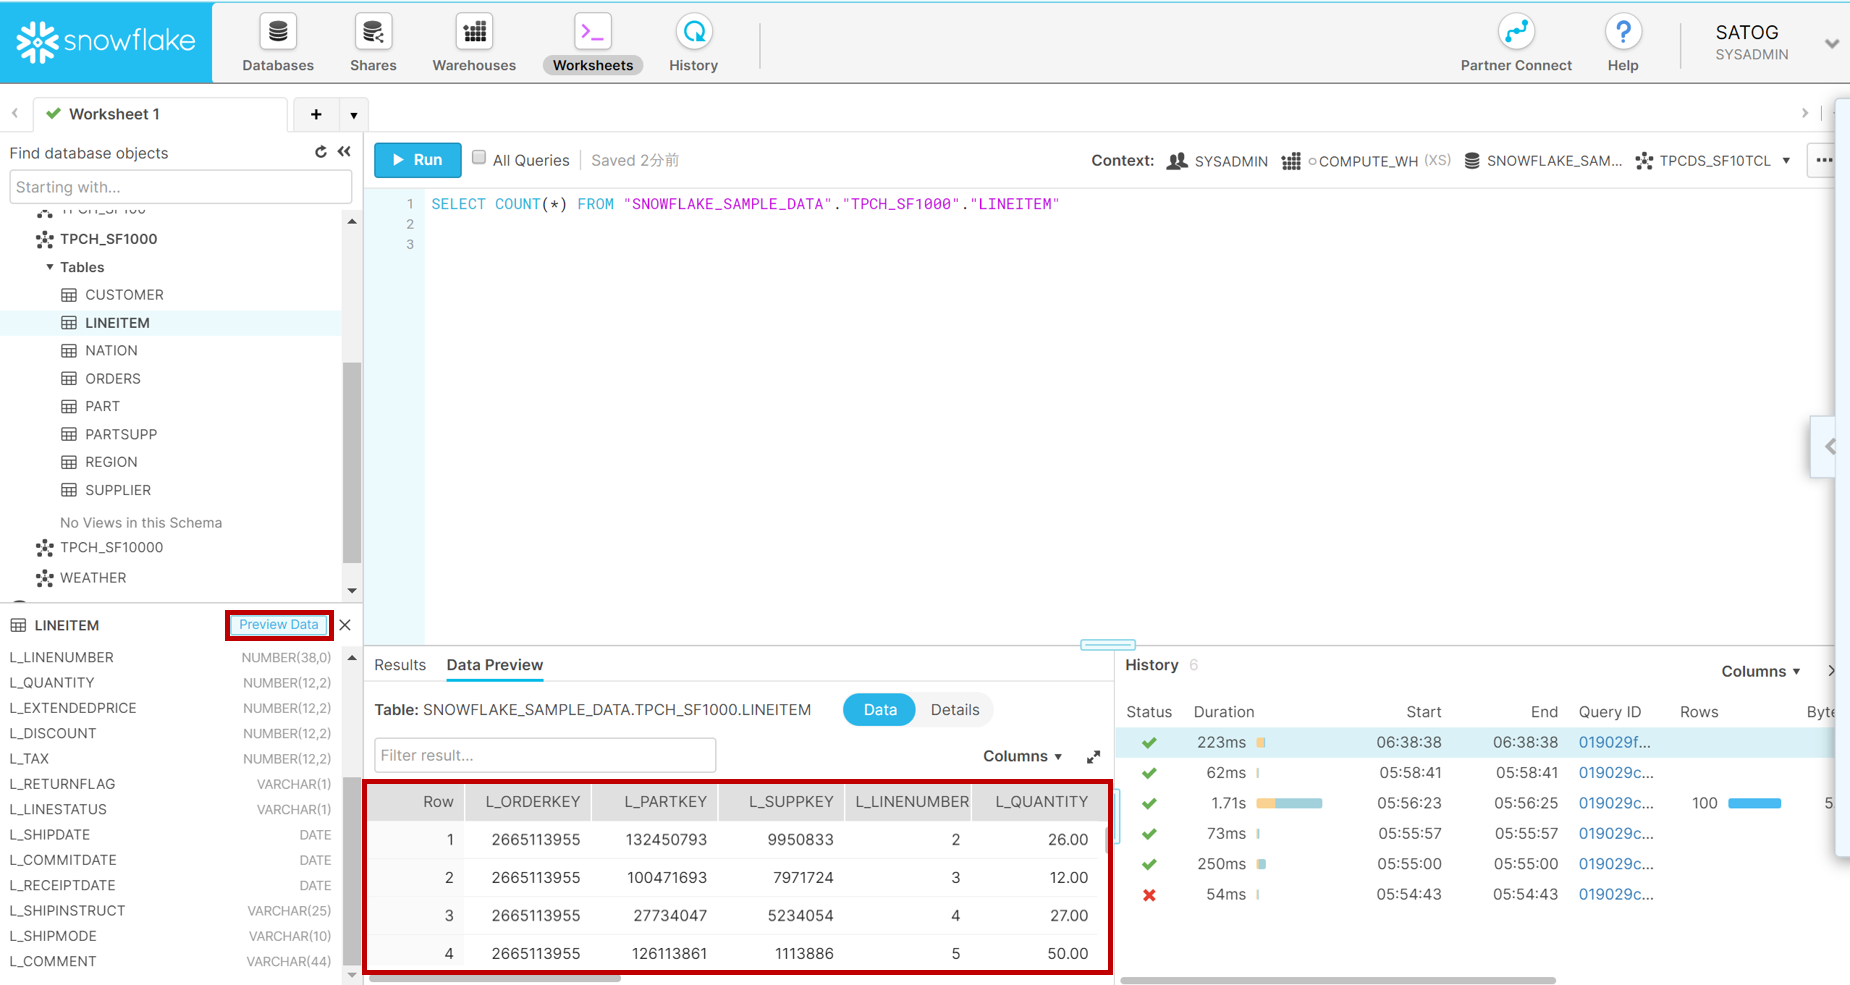1850x985 pixels.
Task: Switch preview to Data view
Action: 880,710
